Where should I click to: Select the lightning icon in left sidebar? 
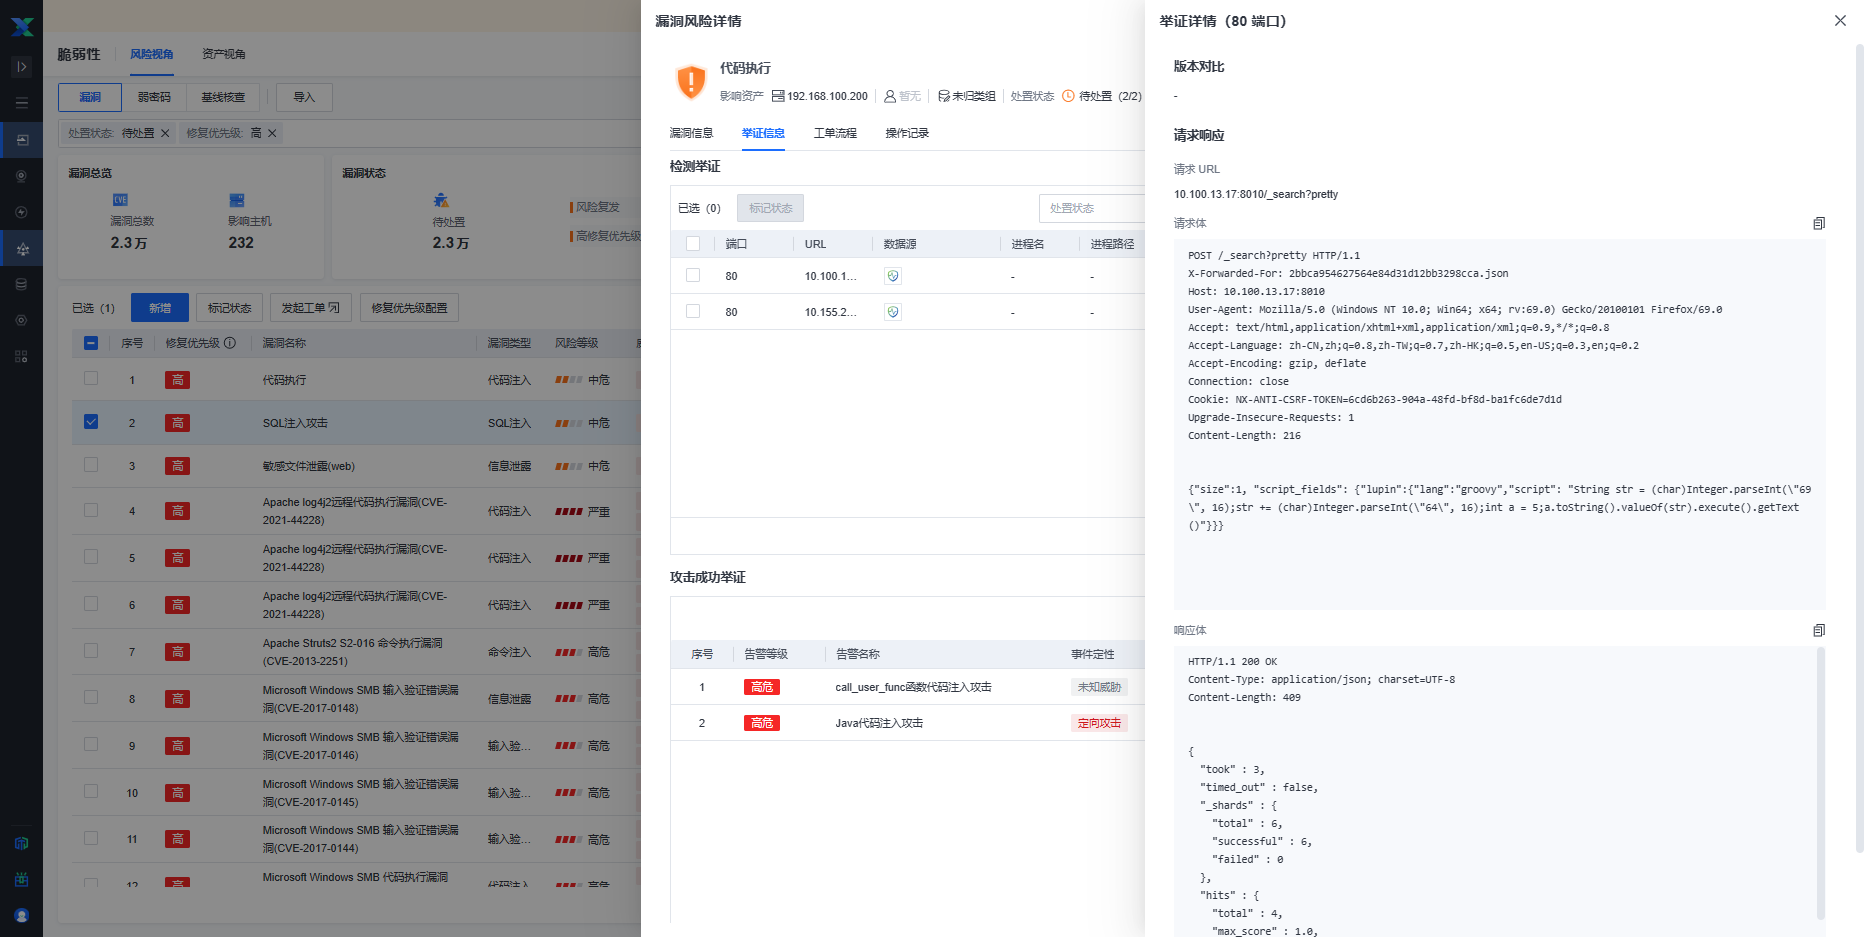(x=21, y=212)
